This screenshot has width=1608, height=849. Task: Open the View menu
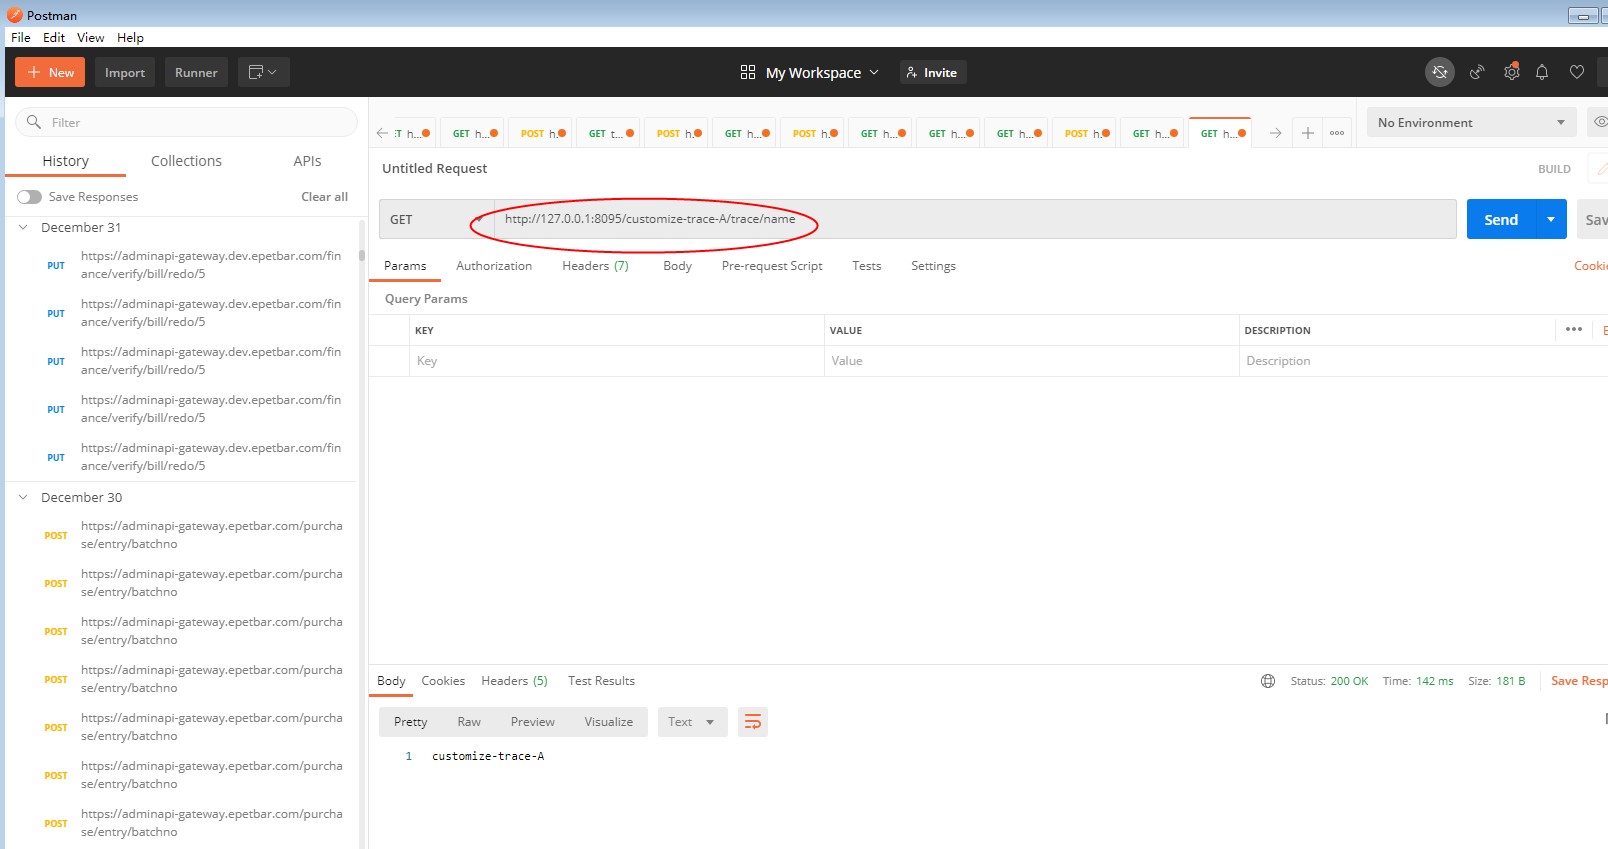click(90, 37)
